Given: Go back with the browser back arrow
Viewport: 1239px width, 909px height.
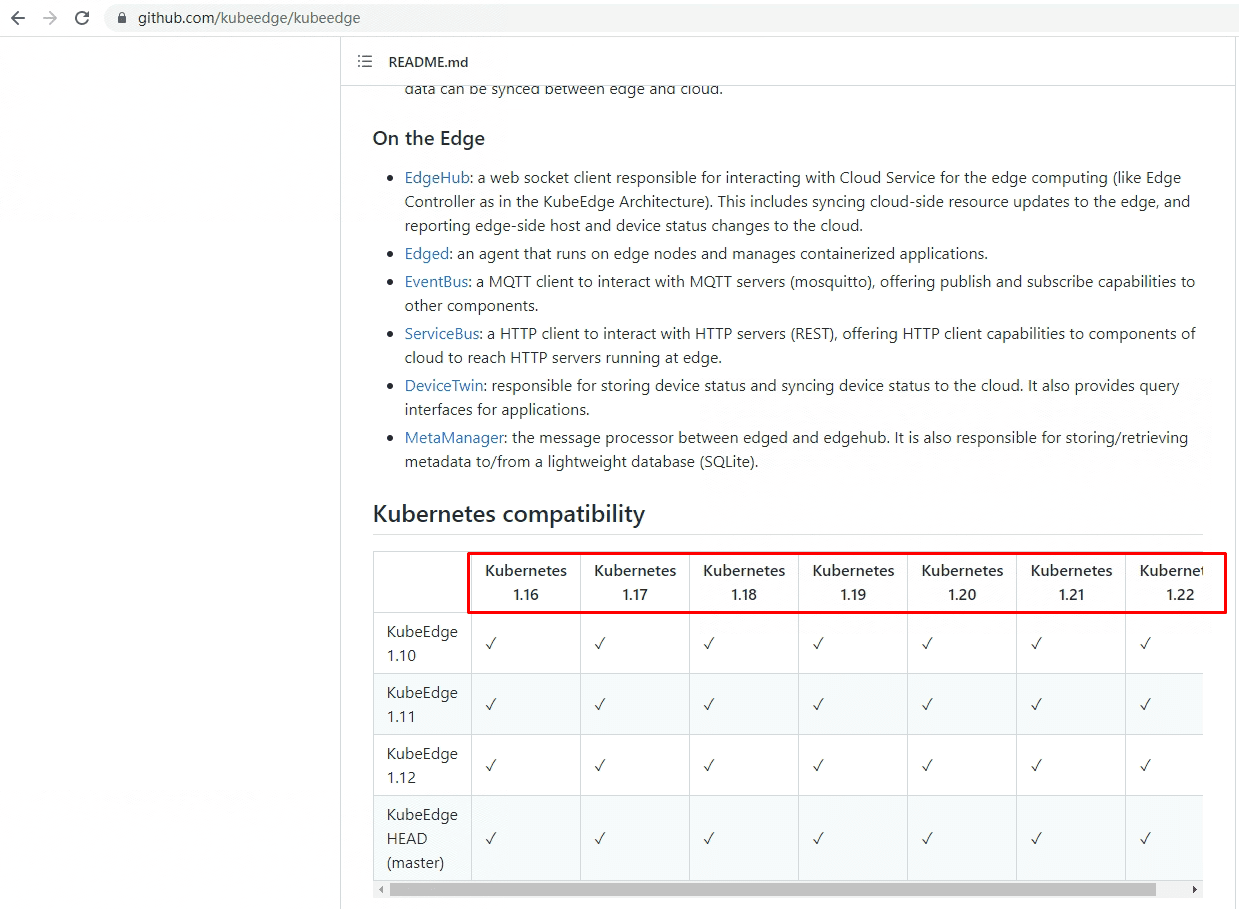Looking at the screenshot, I should [18, 18].
